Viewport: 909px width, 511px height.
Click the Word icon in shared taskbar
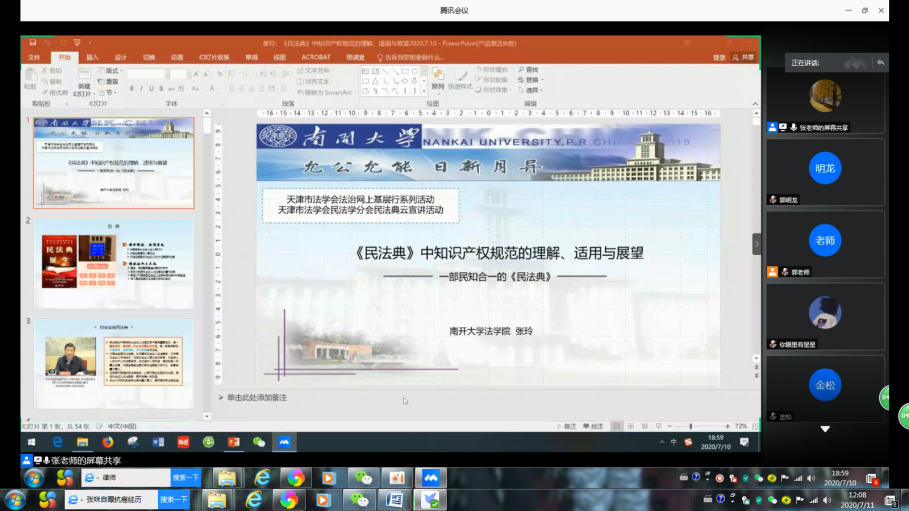click(158, 442)
